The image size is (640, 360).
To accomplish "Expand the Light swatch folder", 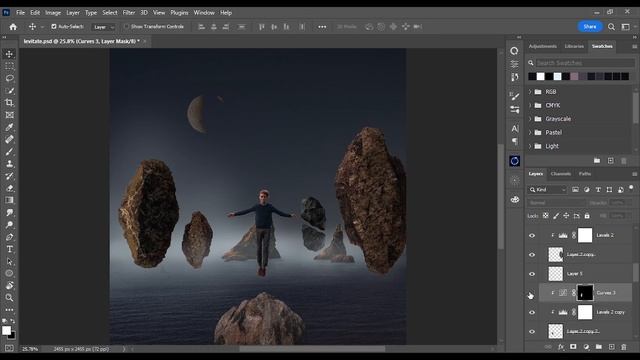I will 530,146.
